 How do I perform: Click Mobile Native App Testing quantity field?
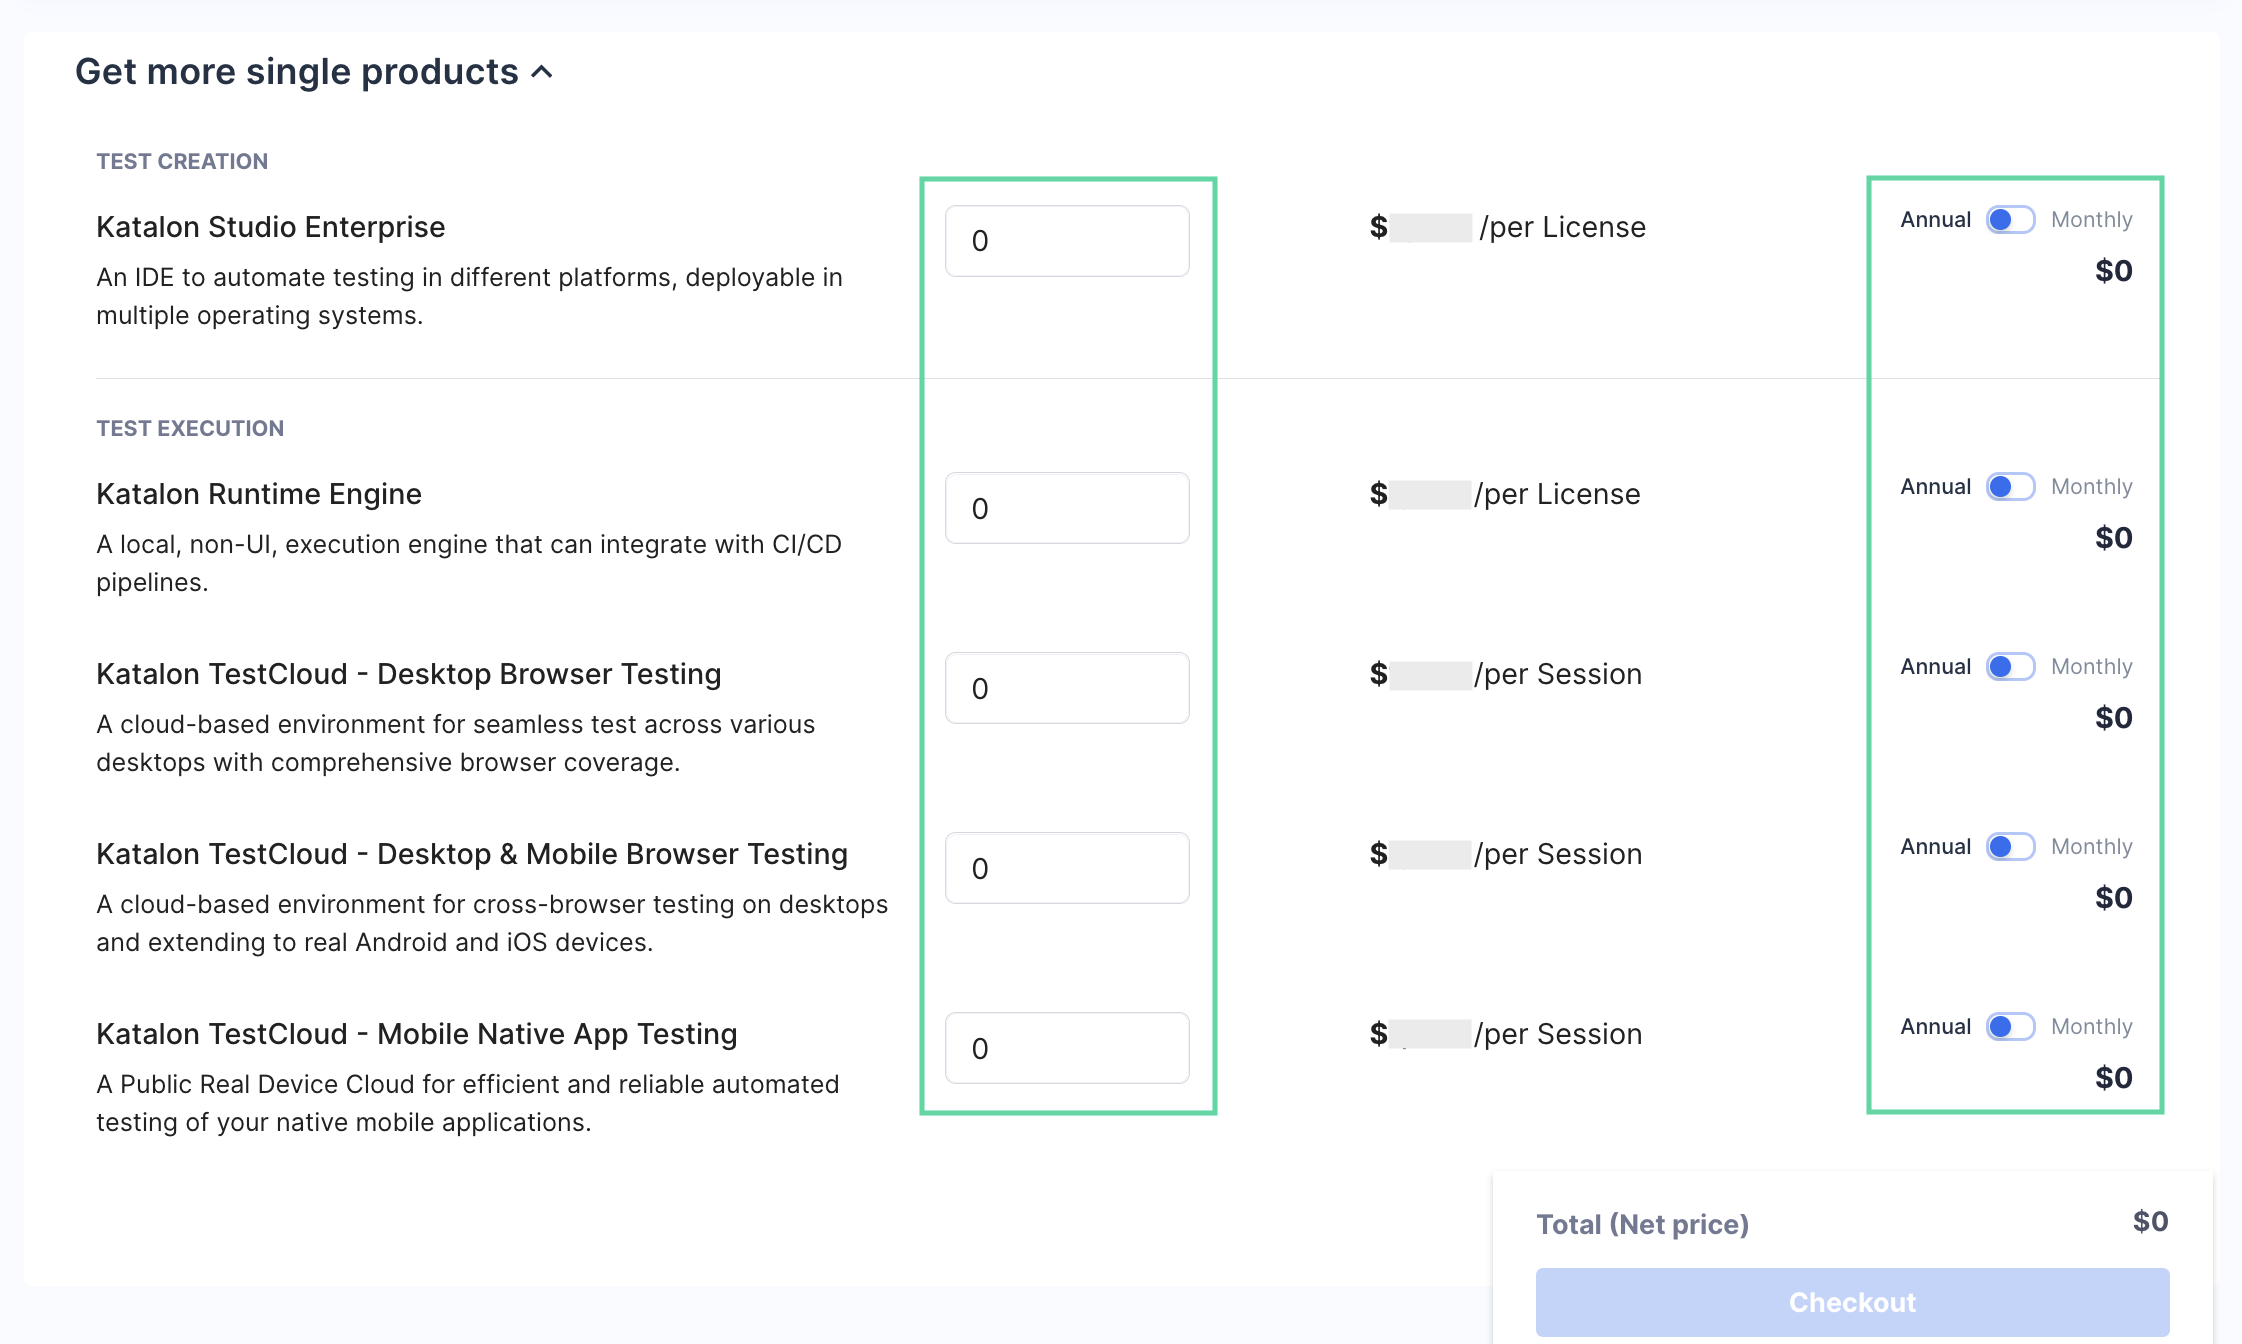tap(1066, 1048)
